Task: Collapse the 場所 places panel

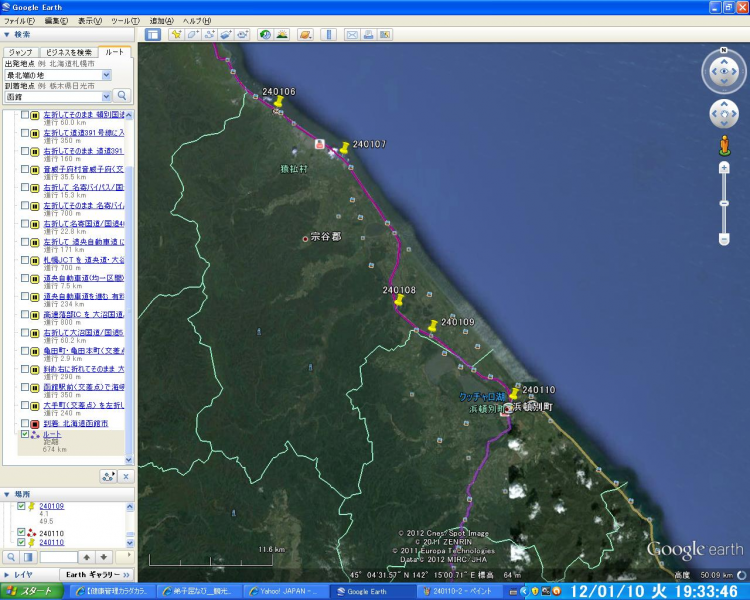Action: click(x=7, y=494)
